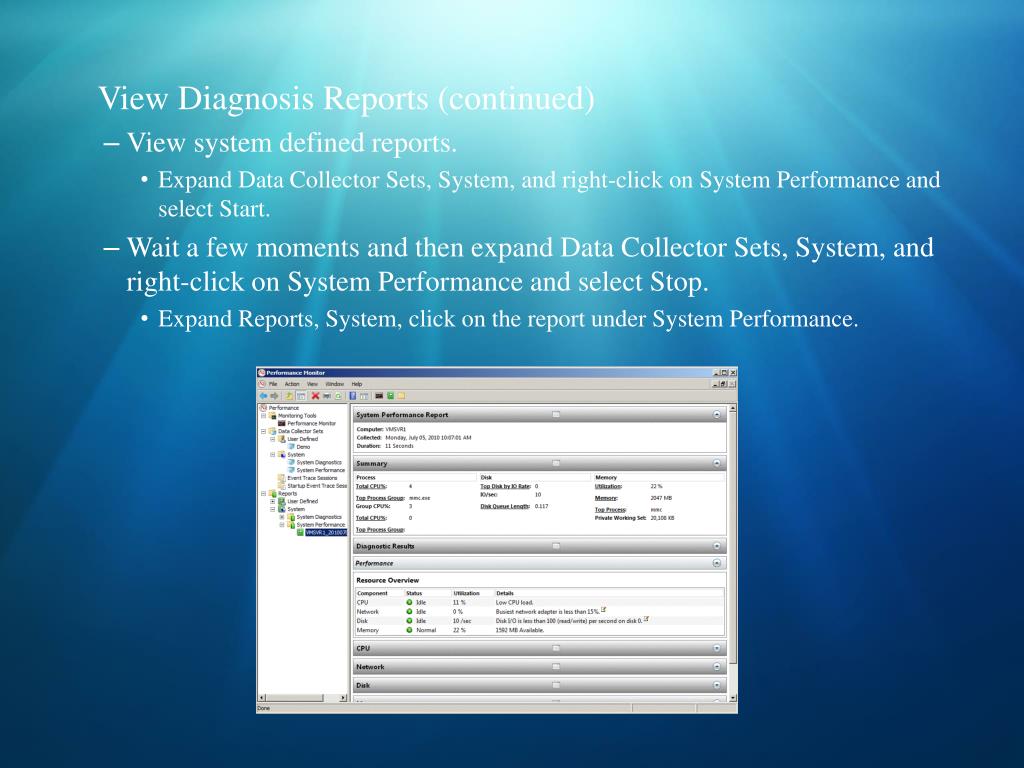Expand User Defined under Reports
This screenshot has height=768, width=1024.
[272, 502]
